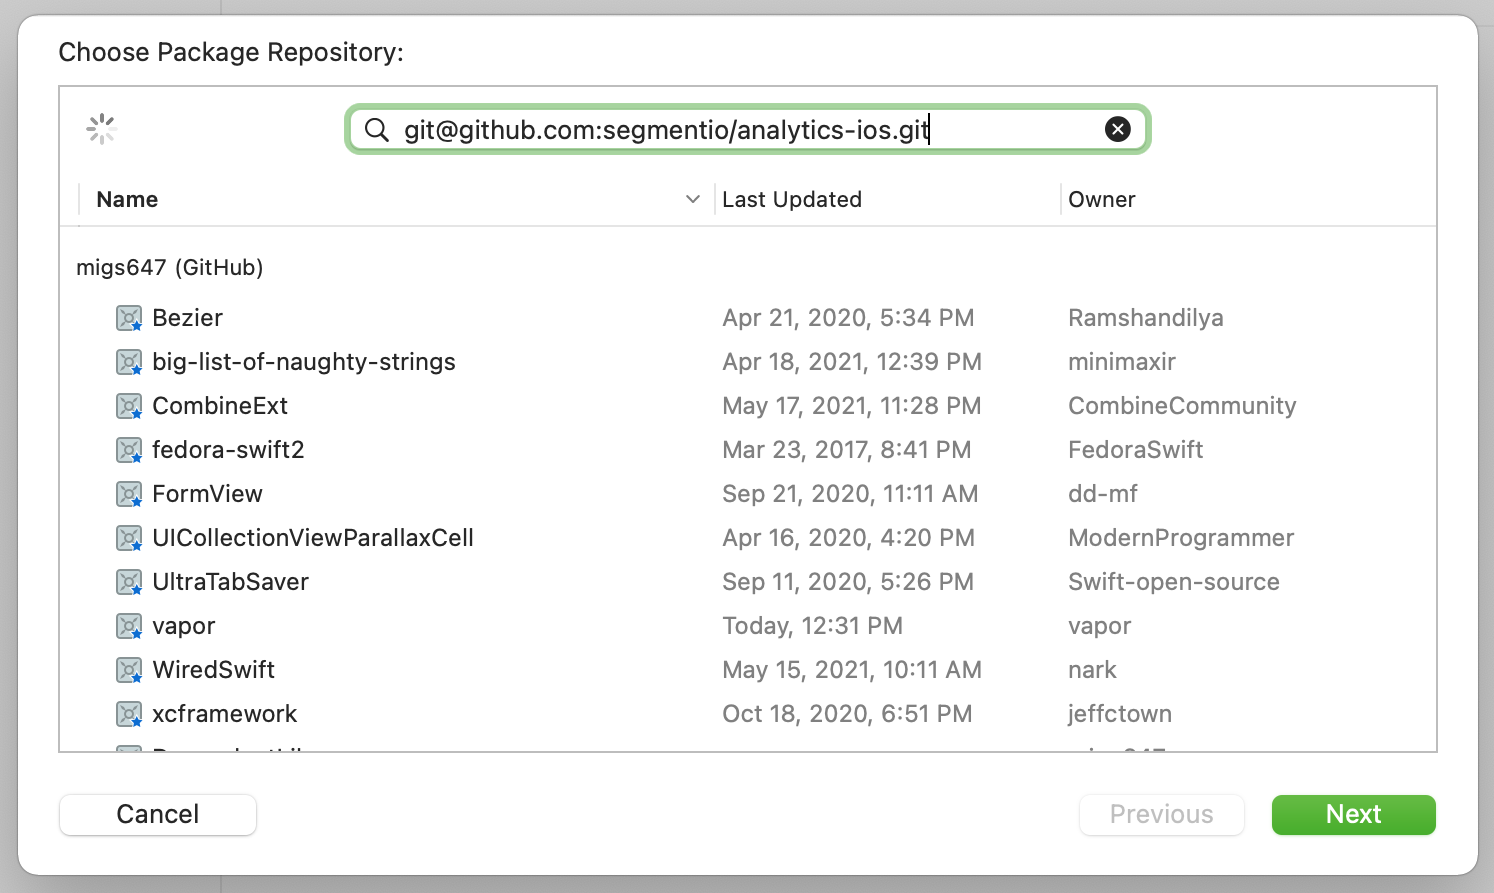The image size is (1494, 893).
Task: Click the UICollectionViewParallaxCell package icon
Action: pyautogui.click(x=129, y=538)
